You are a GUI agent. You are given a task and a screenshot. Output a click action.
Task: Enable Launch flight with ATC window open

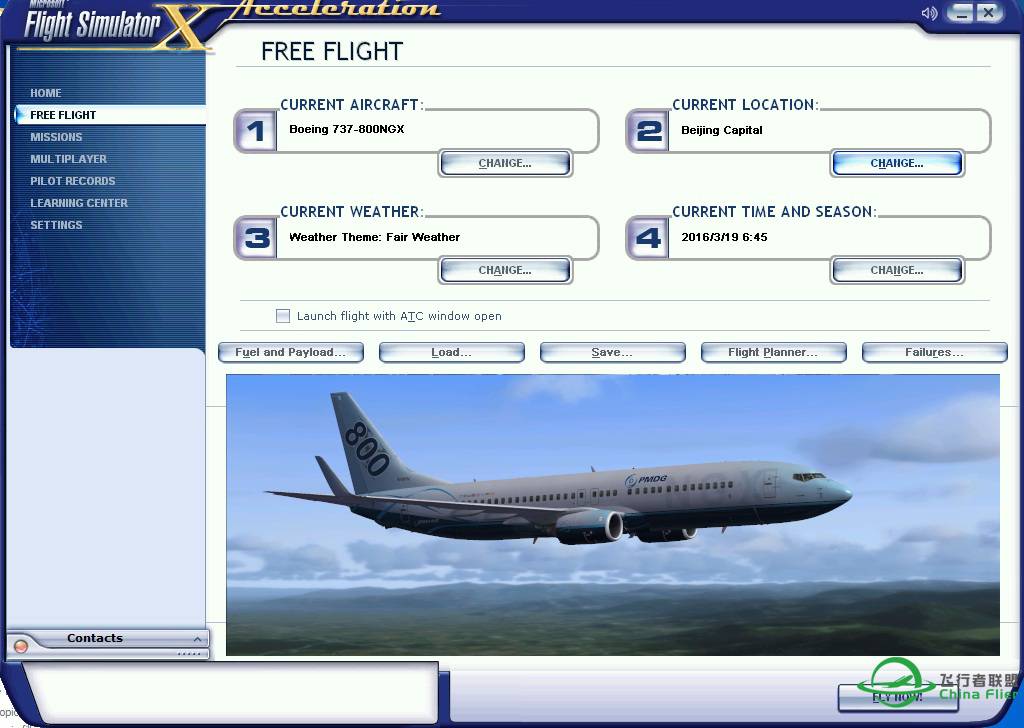point(283,316)
